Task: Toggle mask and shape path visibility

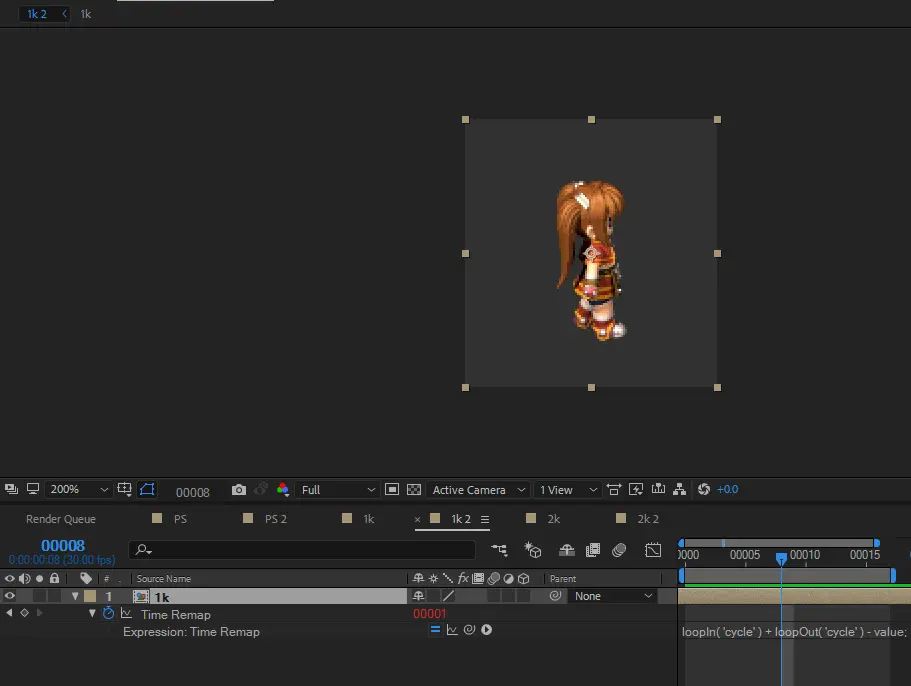Action: point(148,490)
